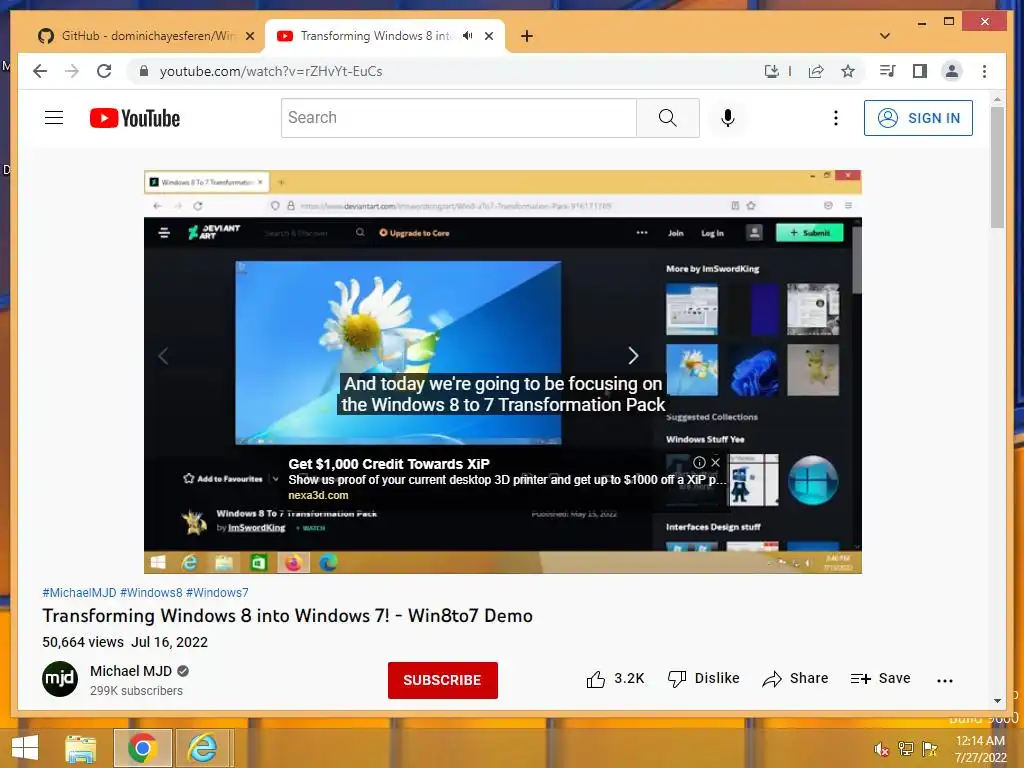Viewport: 1024px width, 768px height.
Task: Close the GitHub tab
Action: pos(249,37)
